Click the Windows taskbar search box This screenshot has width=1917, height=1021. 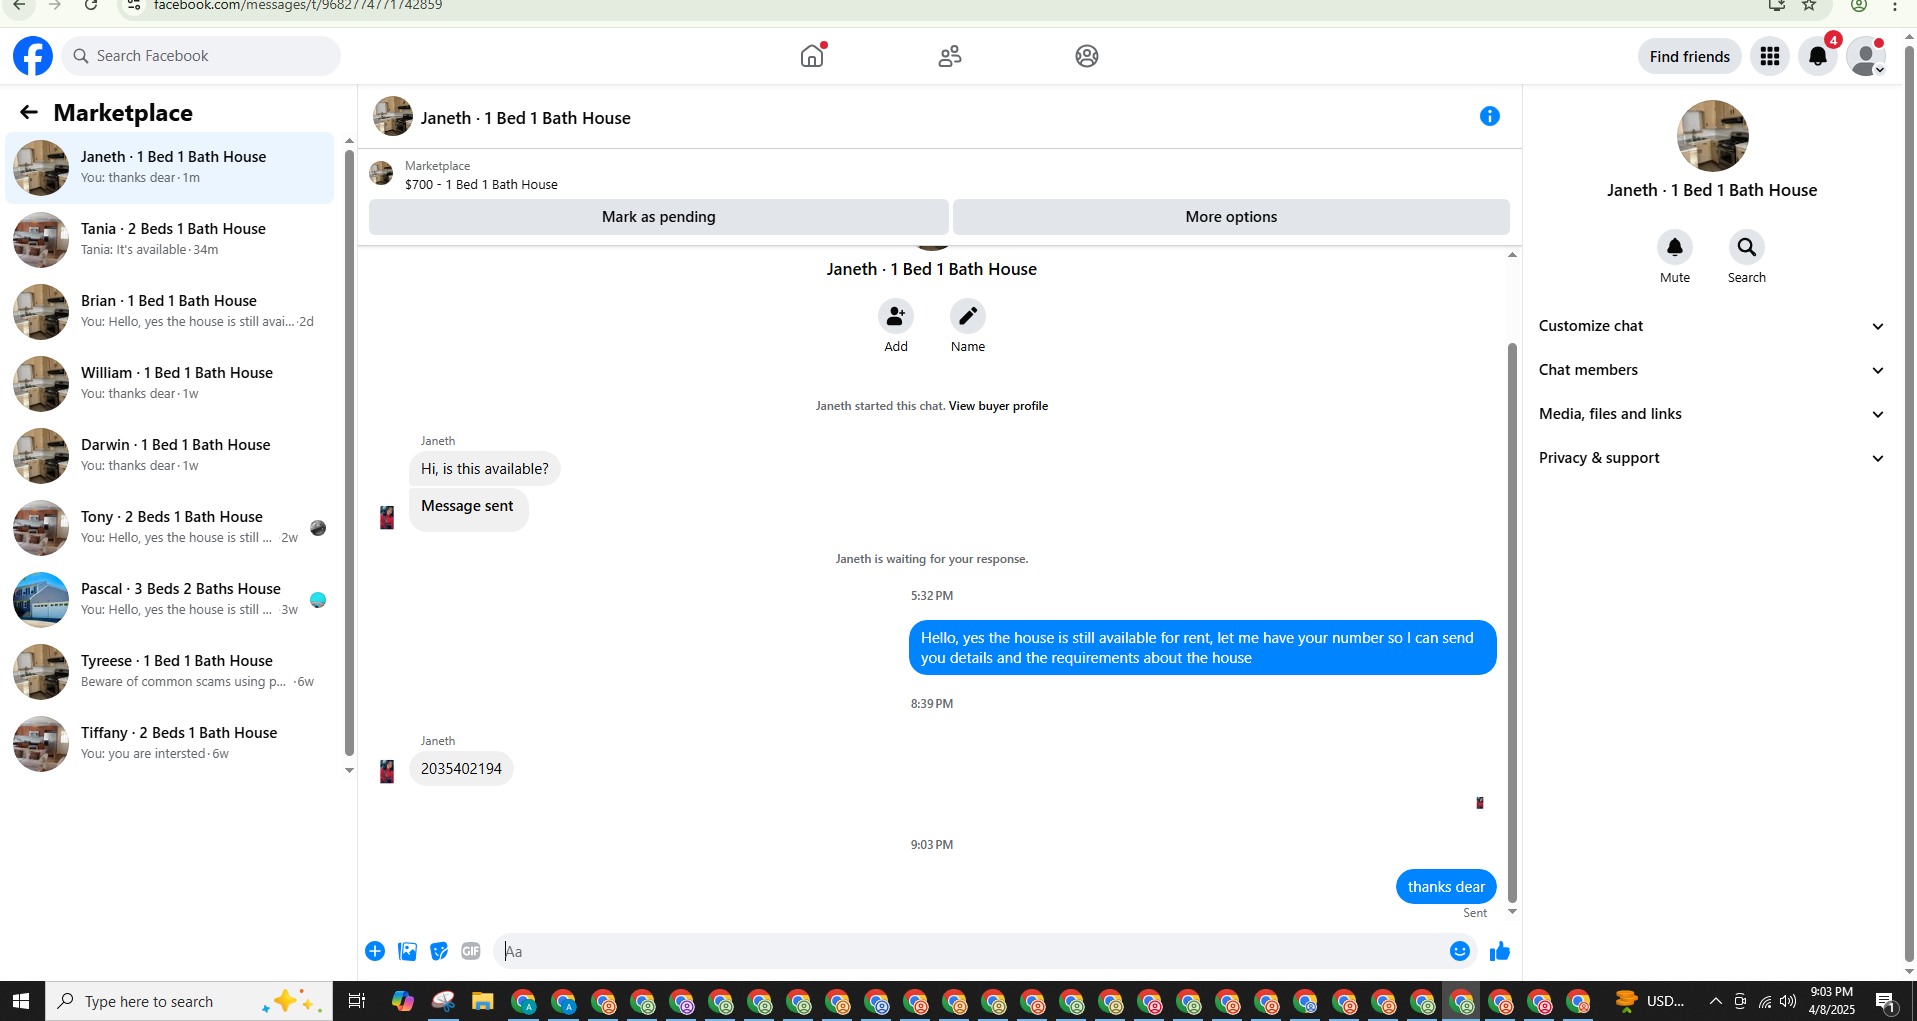190,1001
